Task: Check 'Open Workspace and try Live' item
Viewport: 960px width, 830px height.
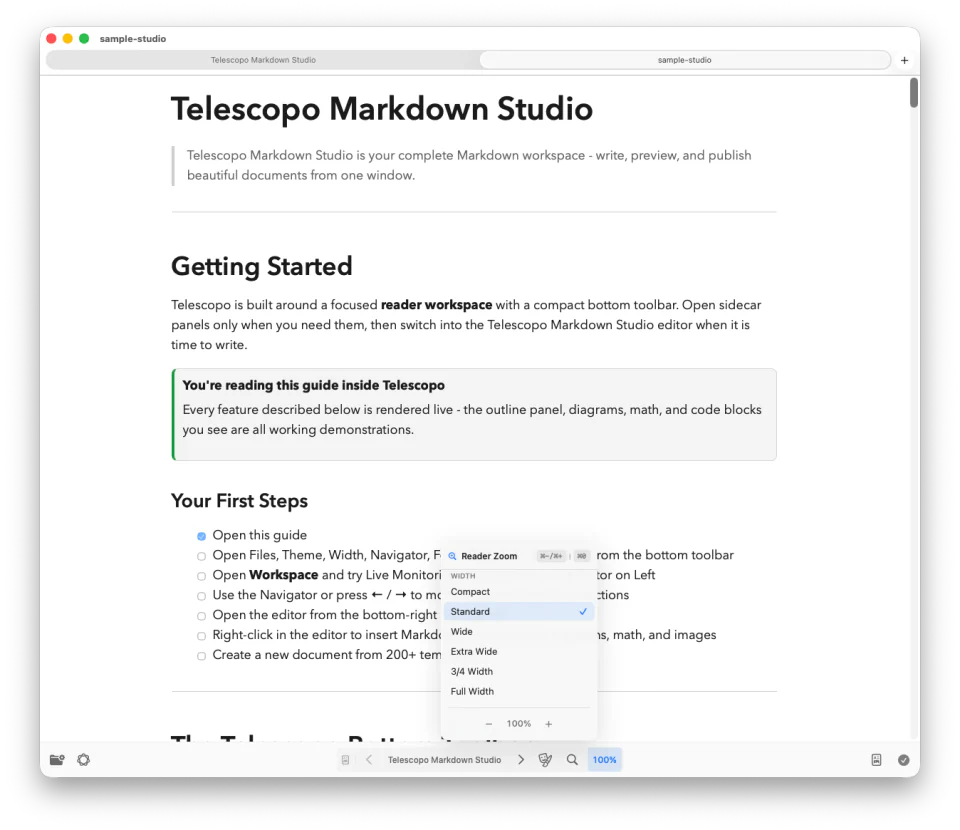Action: pos(201,576)
